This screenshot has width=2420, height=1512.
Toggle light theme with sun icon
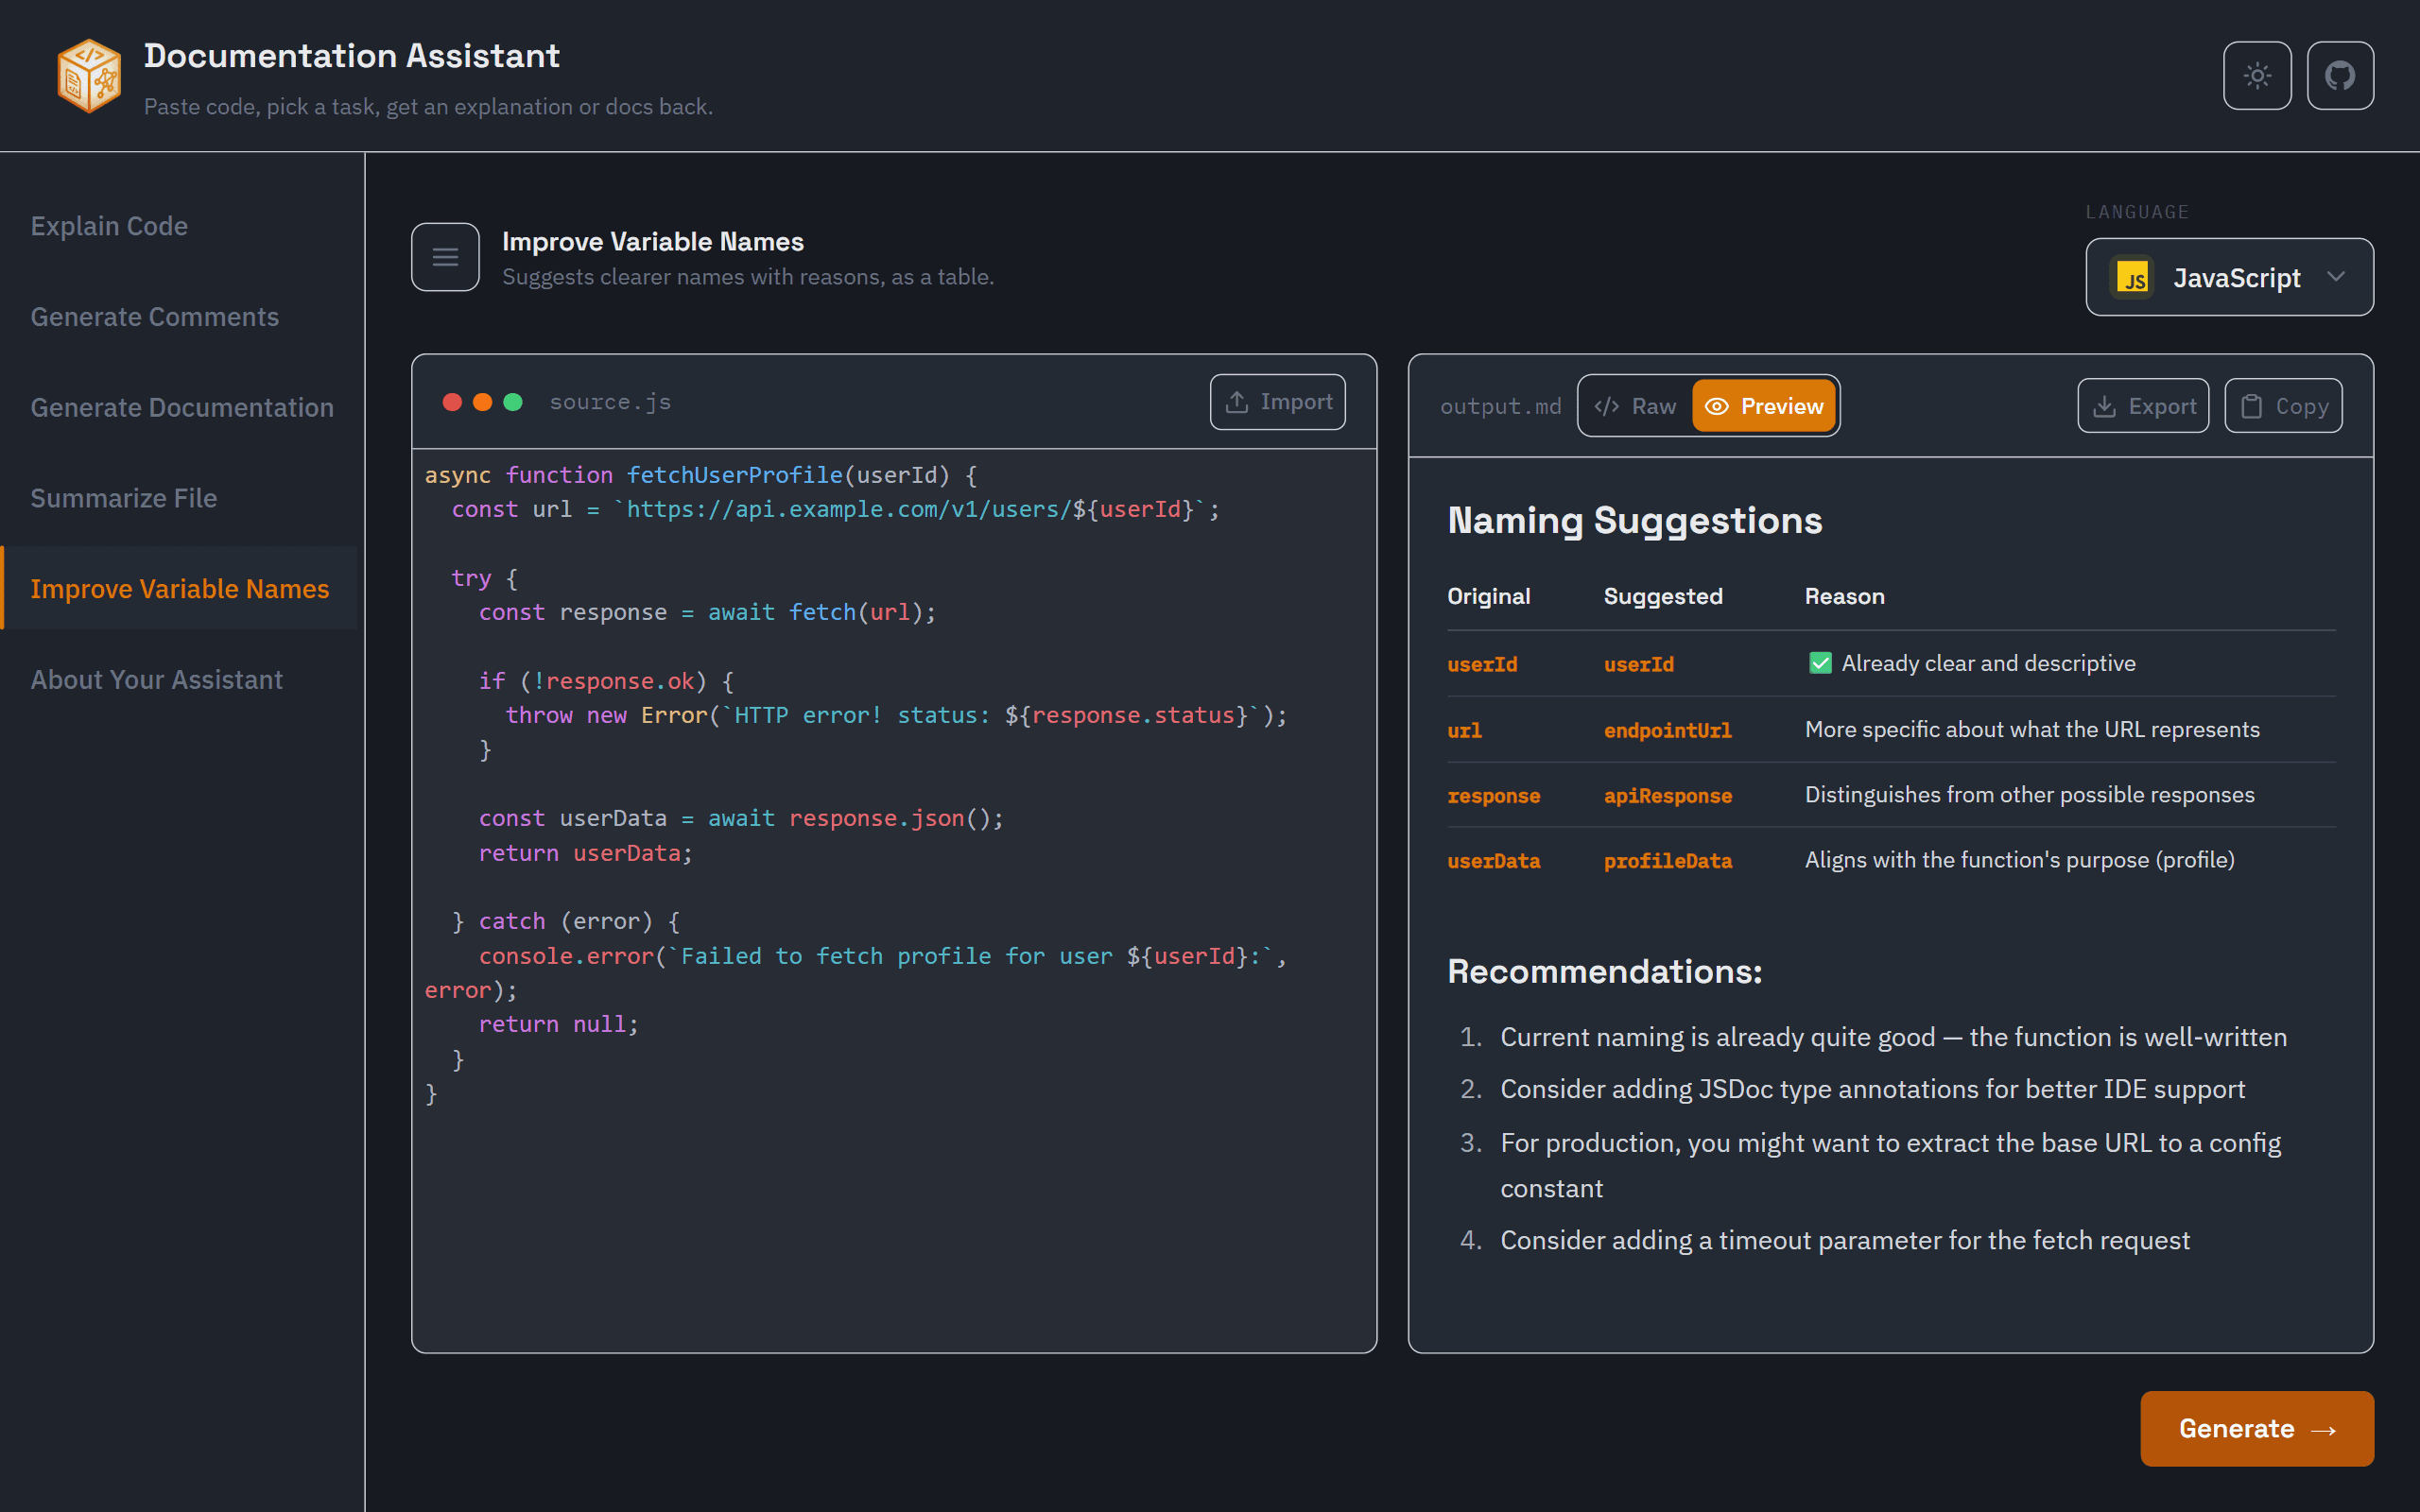tap(2257, 75)
